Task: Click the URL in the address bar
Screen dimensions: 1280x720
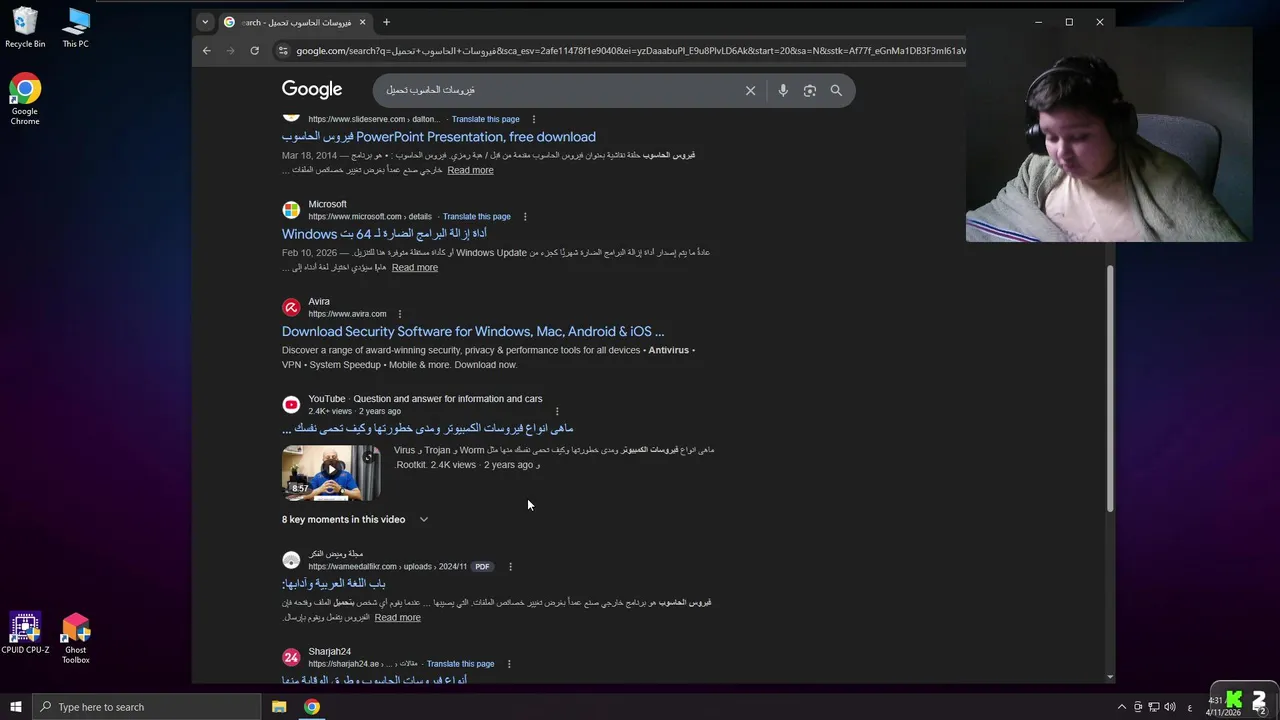Action: pos(630,51)
